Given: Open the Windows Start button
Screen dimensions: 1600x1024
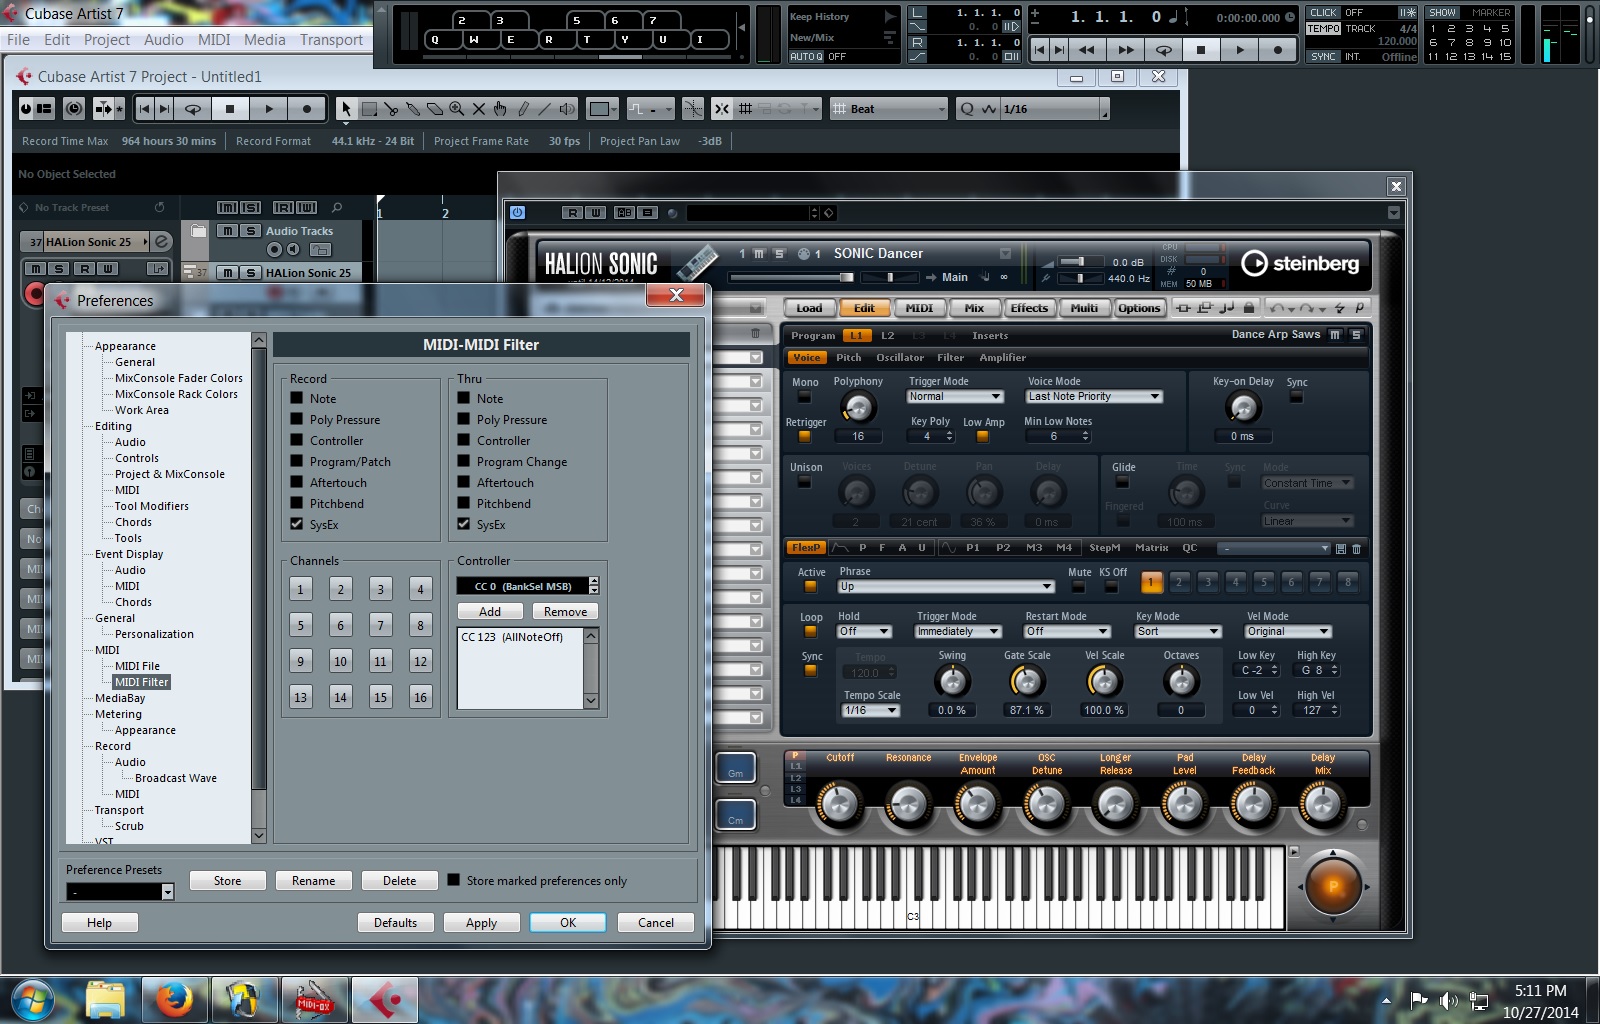Looking at the screenshot, I should pyautogui.click(x=32, y=999).
